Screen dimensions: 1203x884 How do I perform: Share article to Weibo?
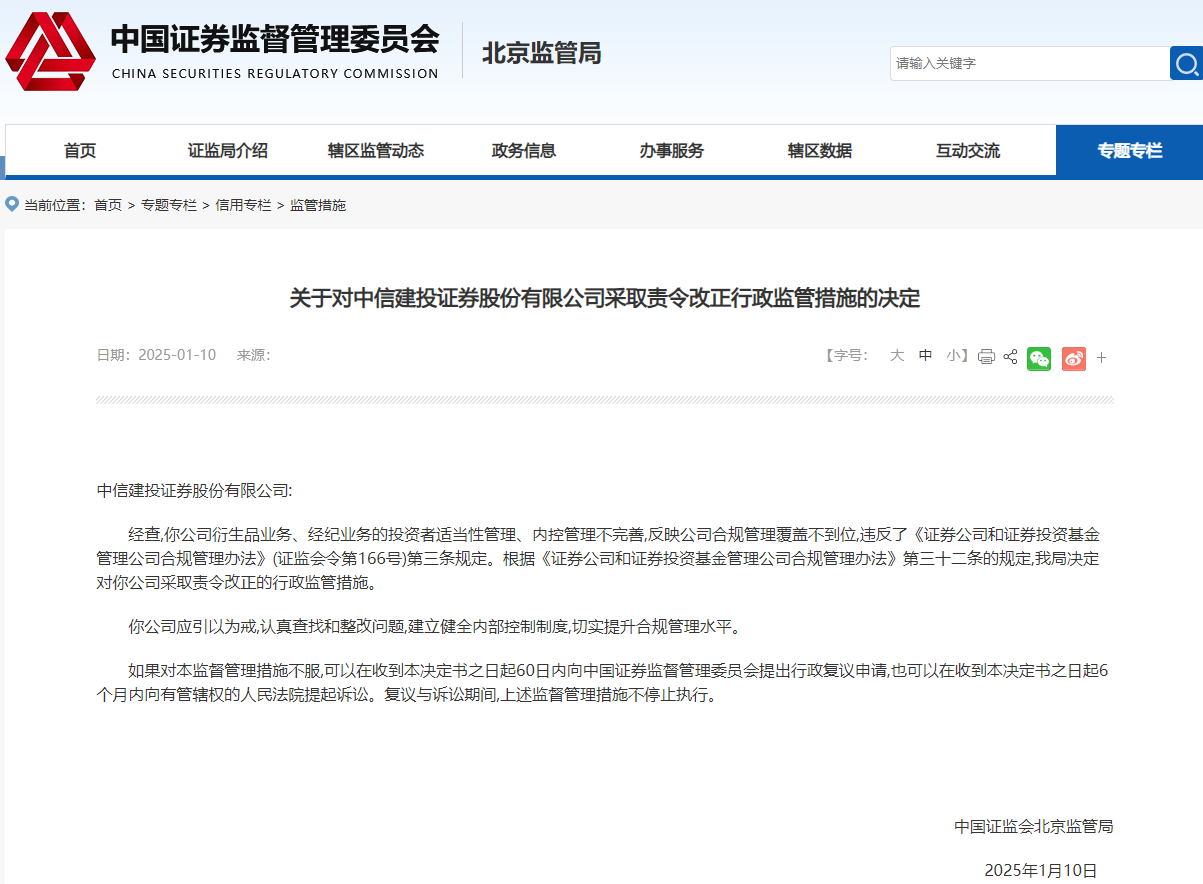[x=1073, y=358]
